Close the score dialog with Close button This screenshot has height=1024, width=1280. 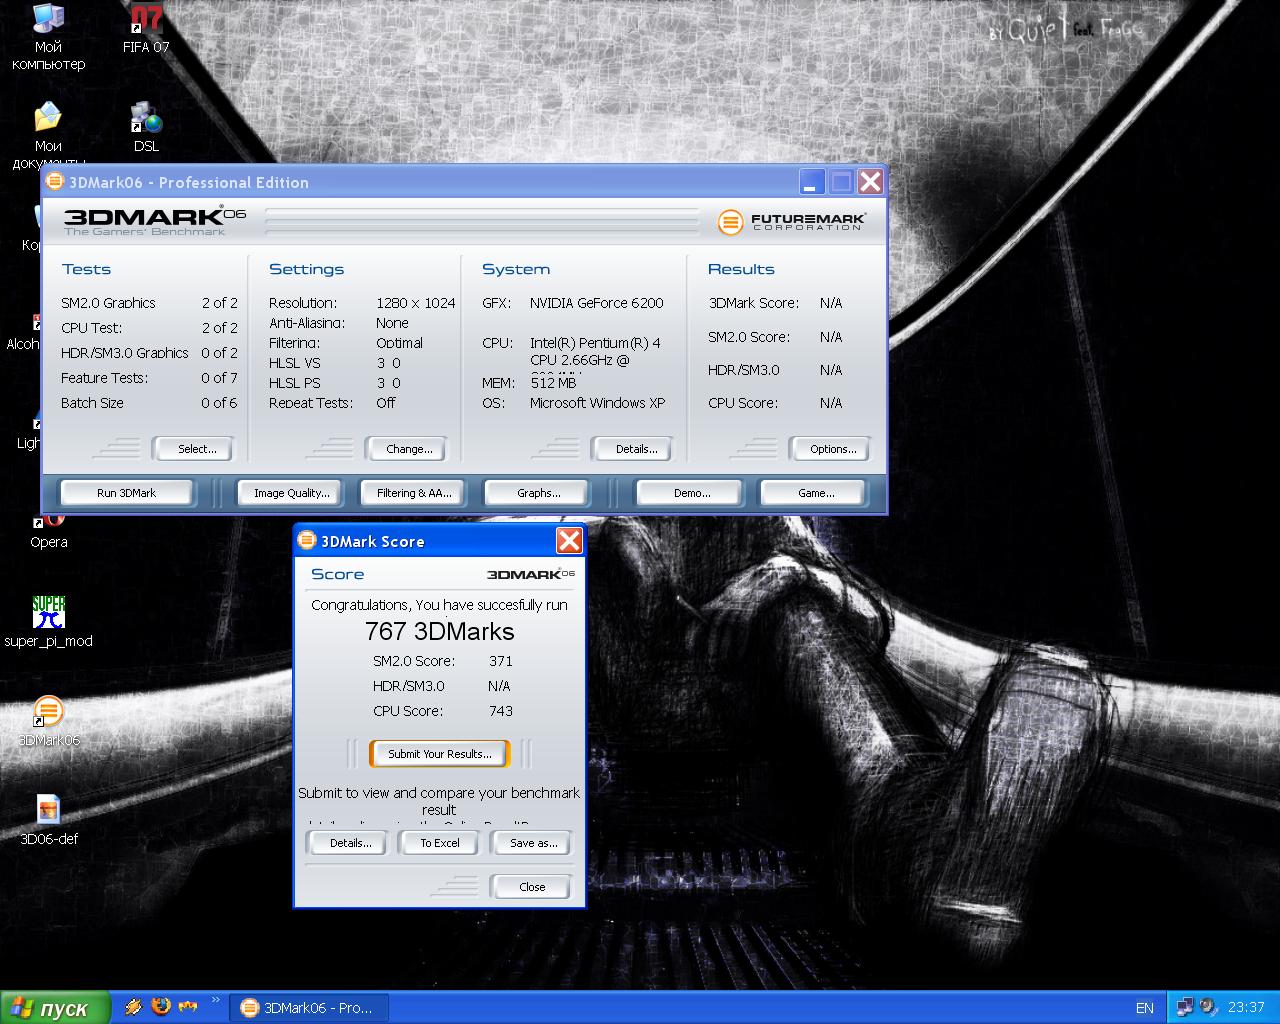(x=532, y=887)
